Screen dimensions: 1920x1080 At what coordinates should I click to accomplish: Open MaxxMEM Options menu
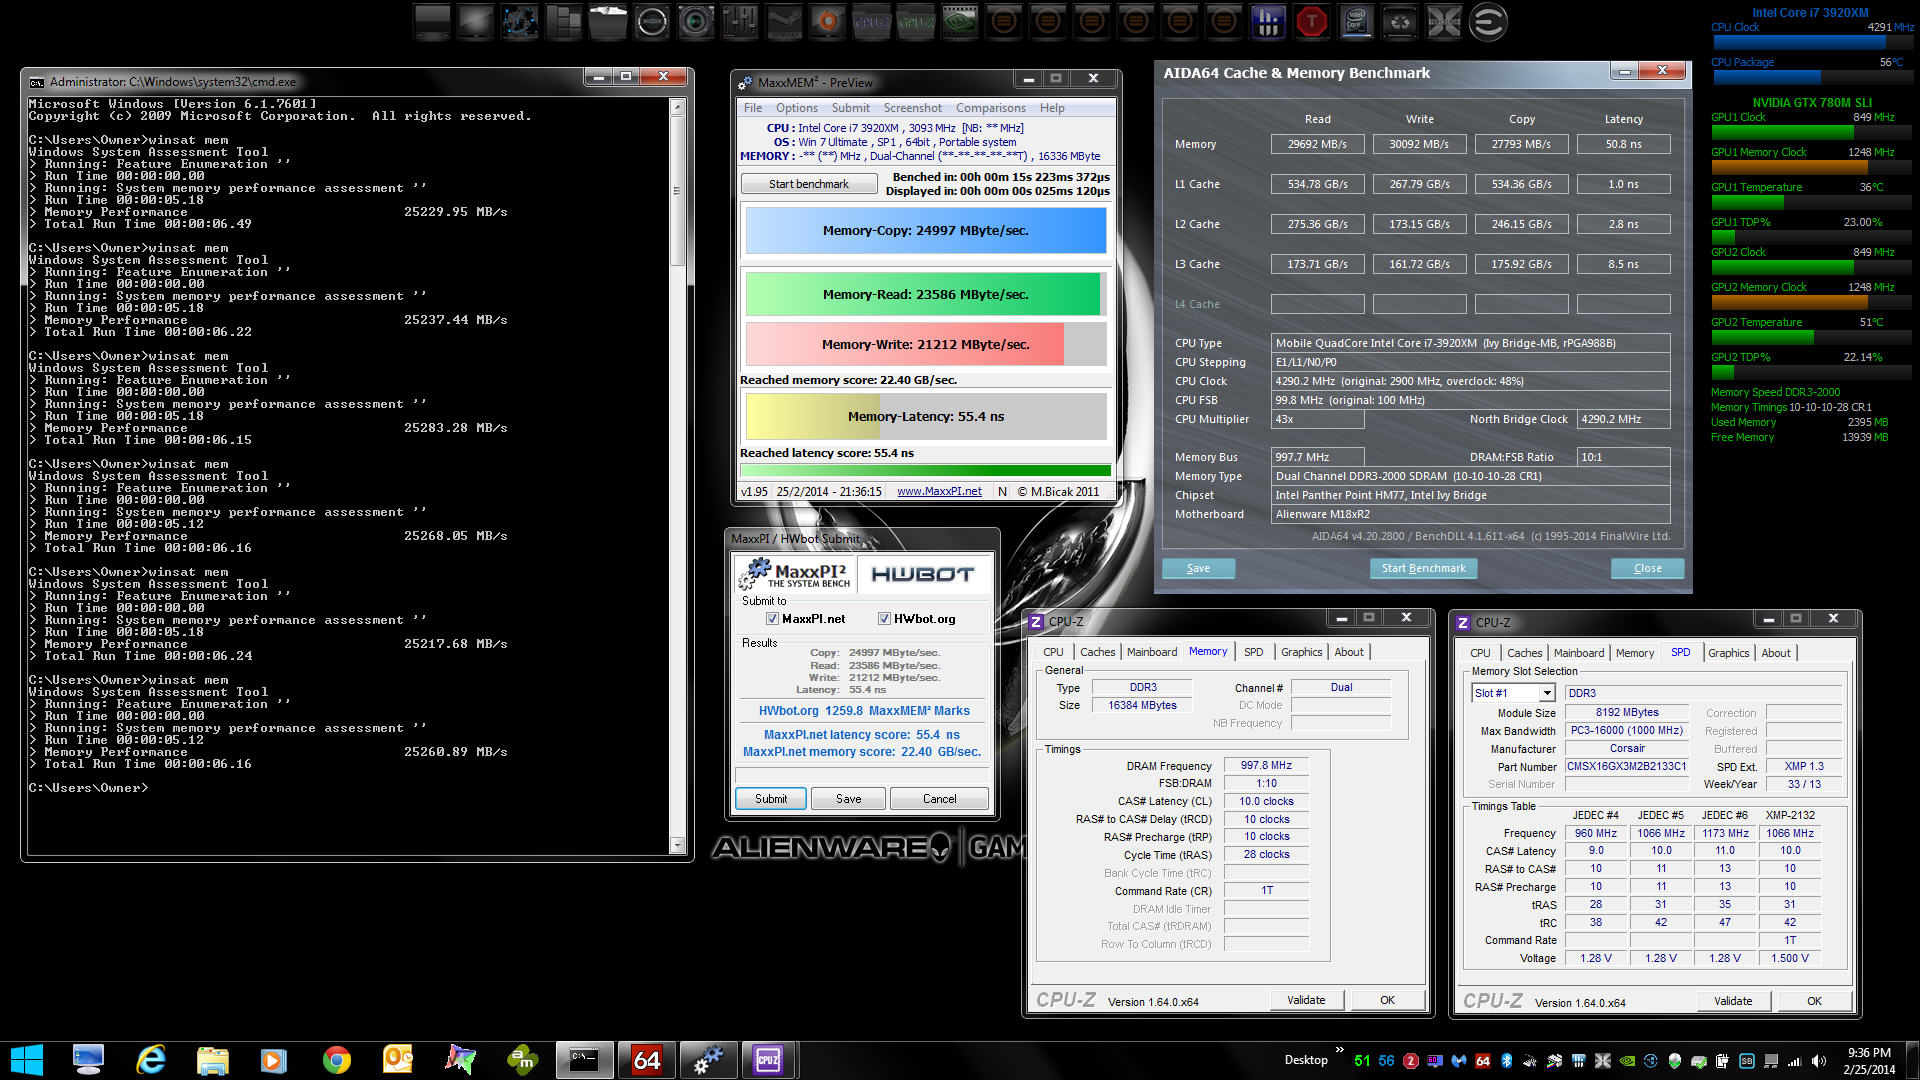click(797, 108)
